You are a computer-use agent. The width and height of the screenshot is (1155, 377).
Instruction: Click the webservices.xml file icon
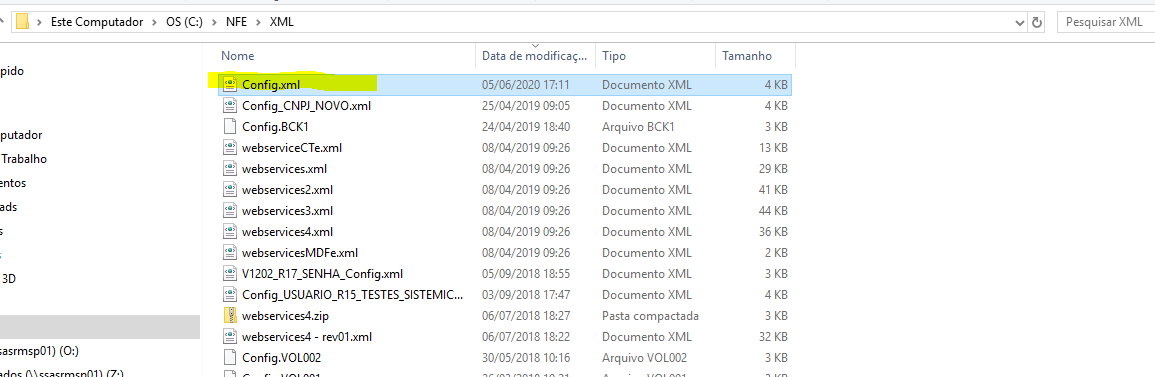tap(229, 169)
